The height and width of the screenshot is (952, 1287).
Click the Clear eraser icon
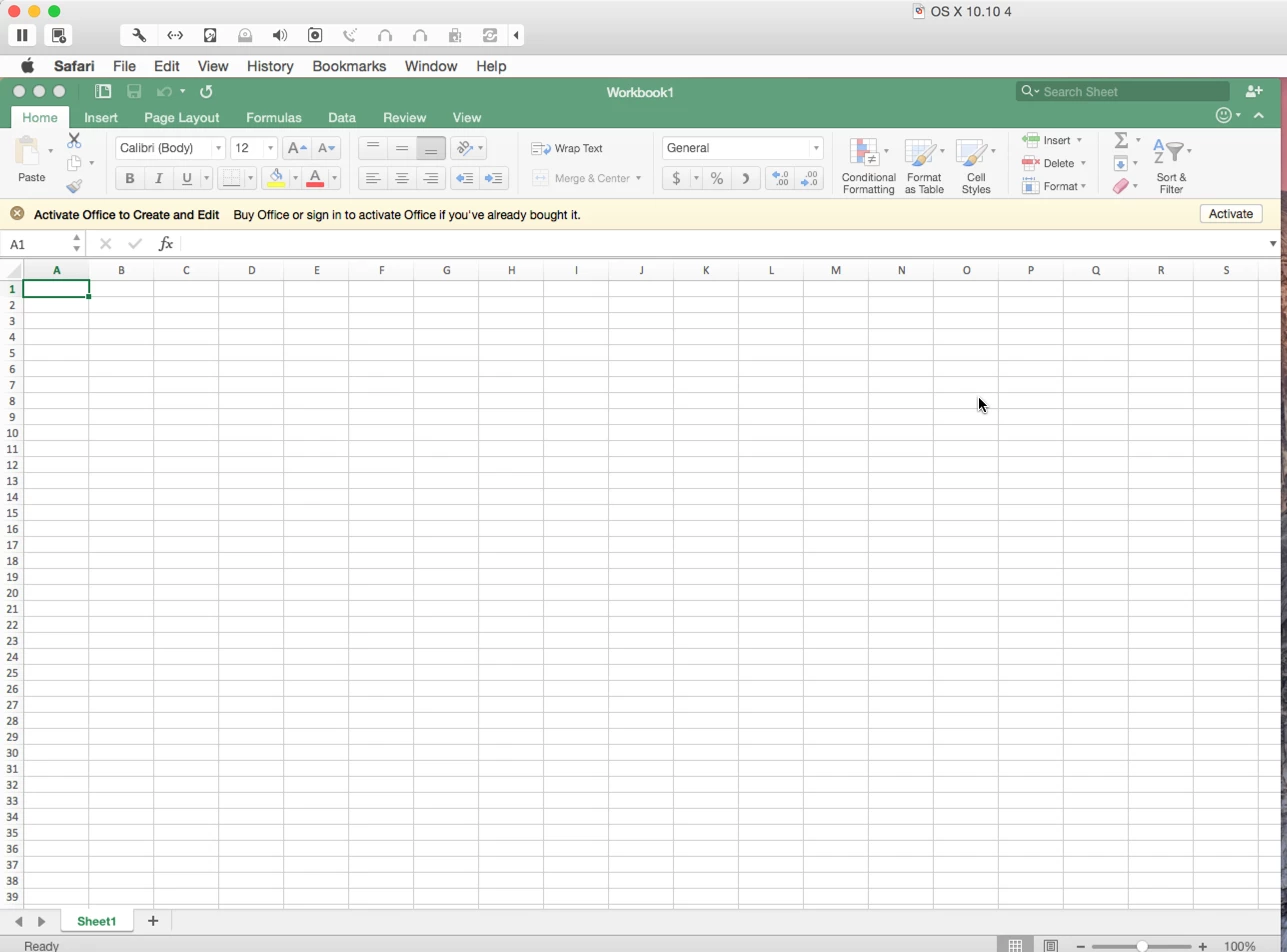point(1121,186)
